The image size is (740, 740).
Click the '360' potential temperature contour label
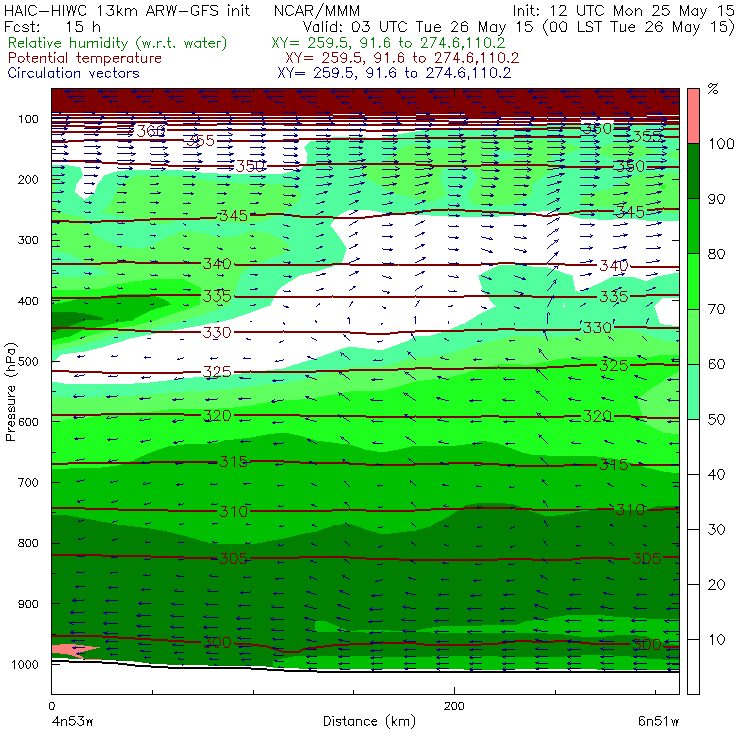click(x=151, y=131)
